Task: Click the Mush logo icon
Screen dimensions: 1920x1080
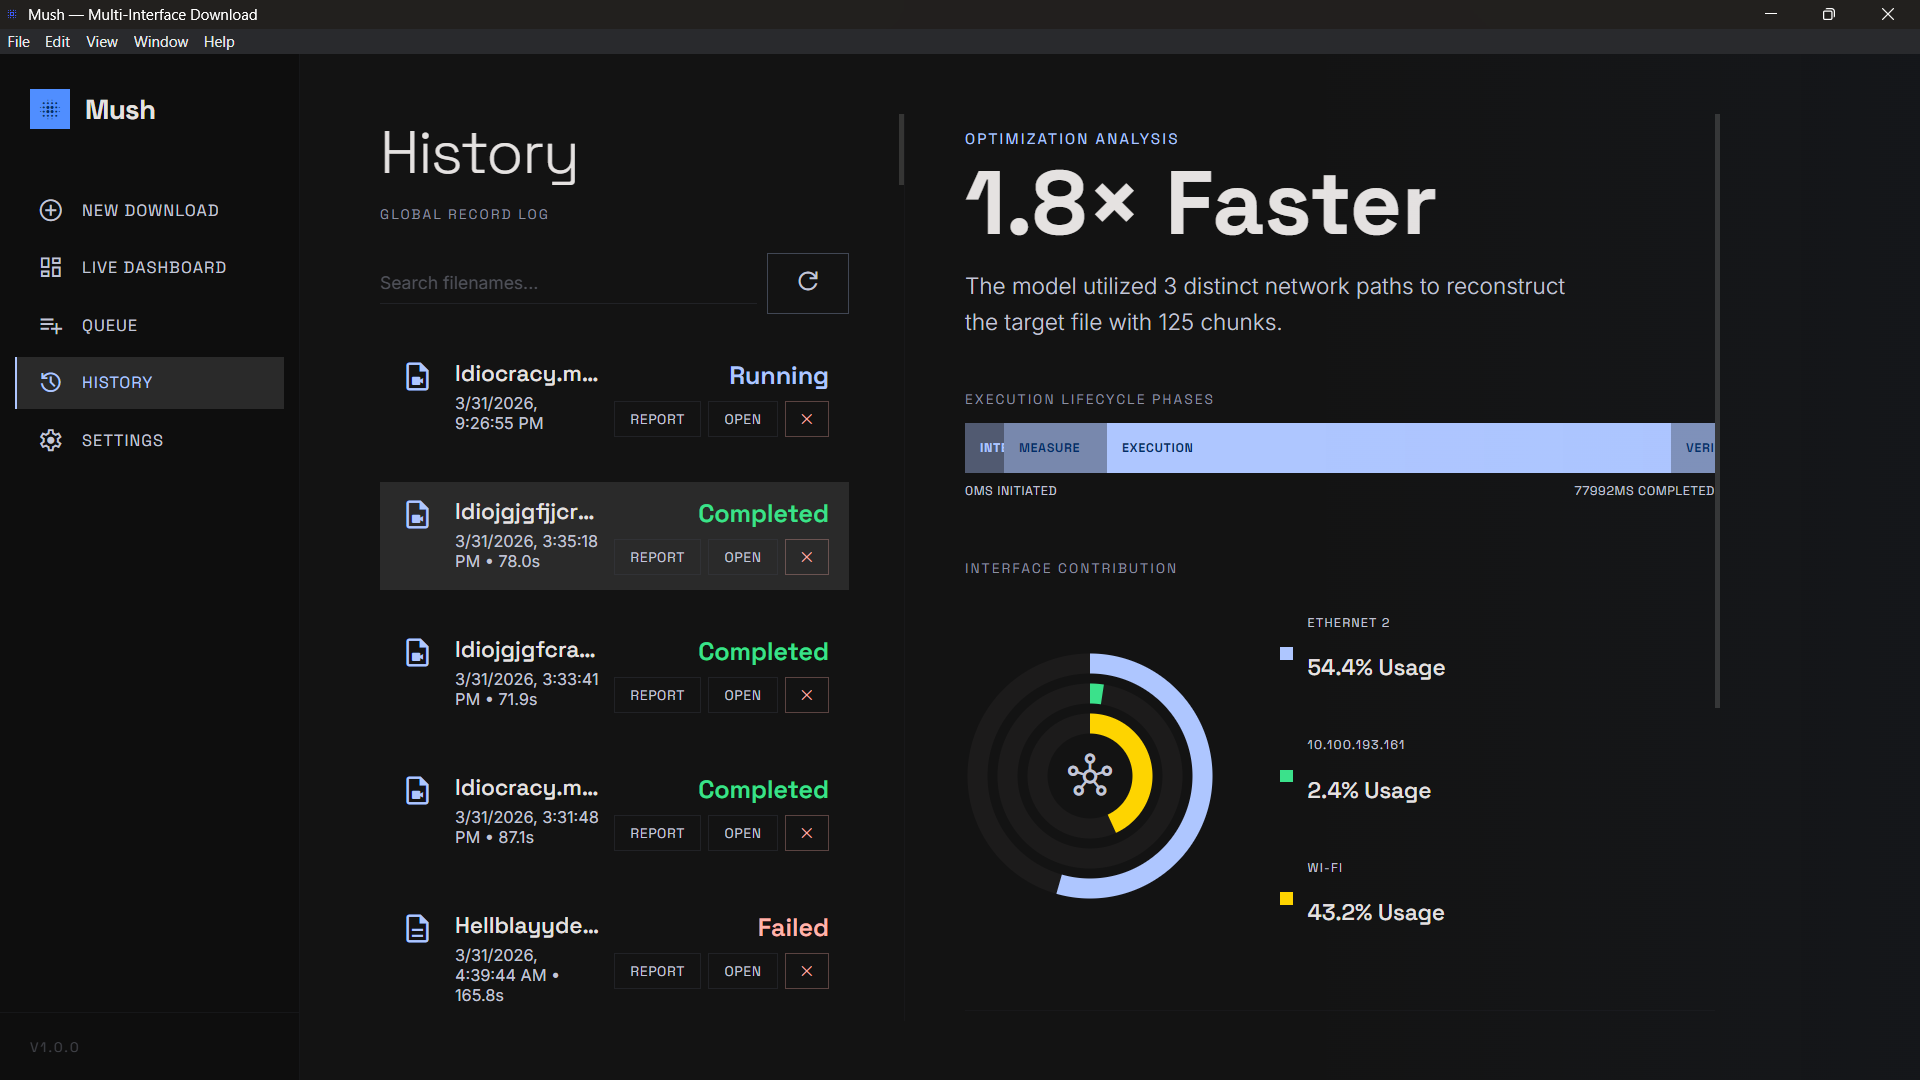Action: click(50, 110)
